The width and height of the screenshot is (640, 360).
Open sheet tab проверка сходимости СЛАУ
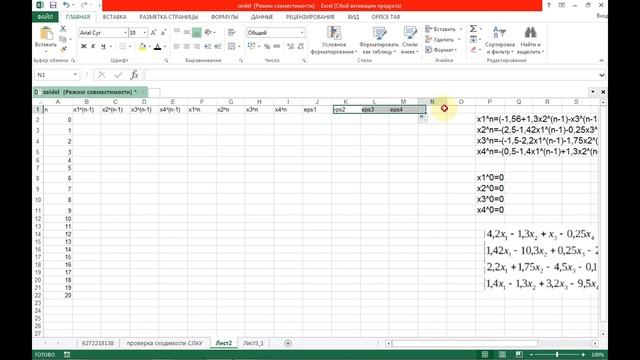(x=164, y=343)
